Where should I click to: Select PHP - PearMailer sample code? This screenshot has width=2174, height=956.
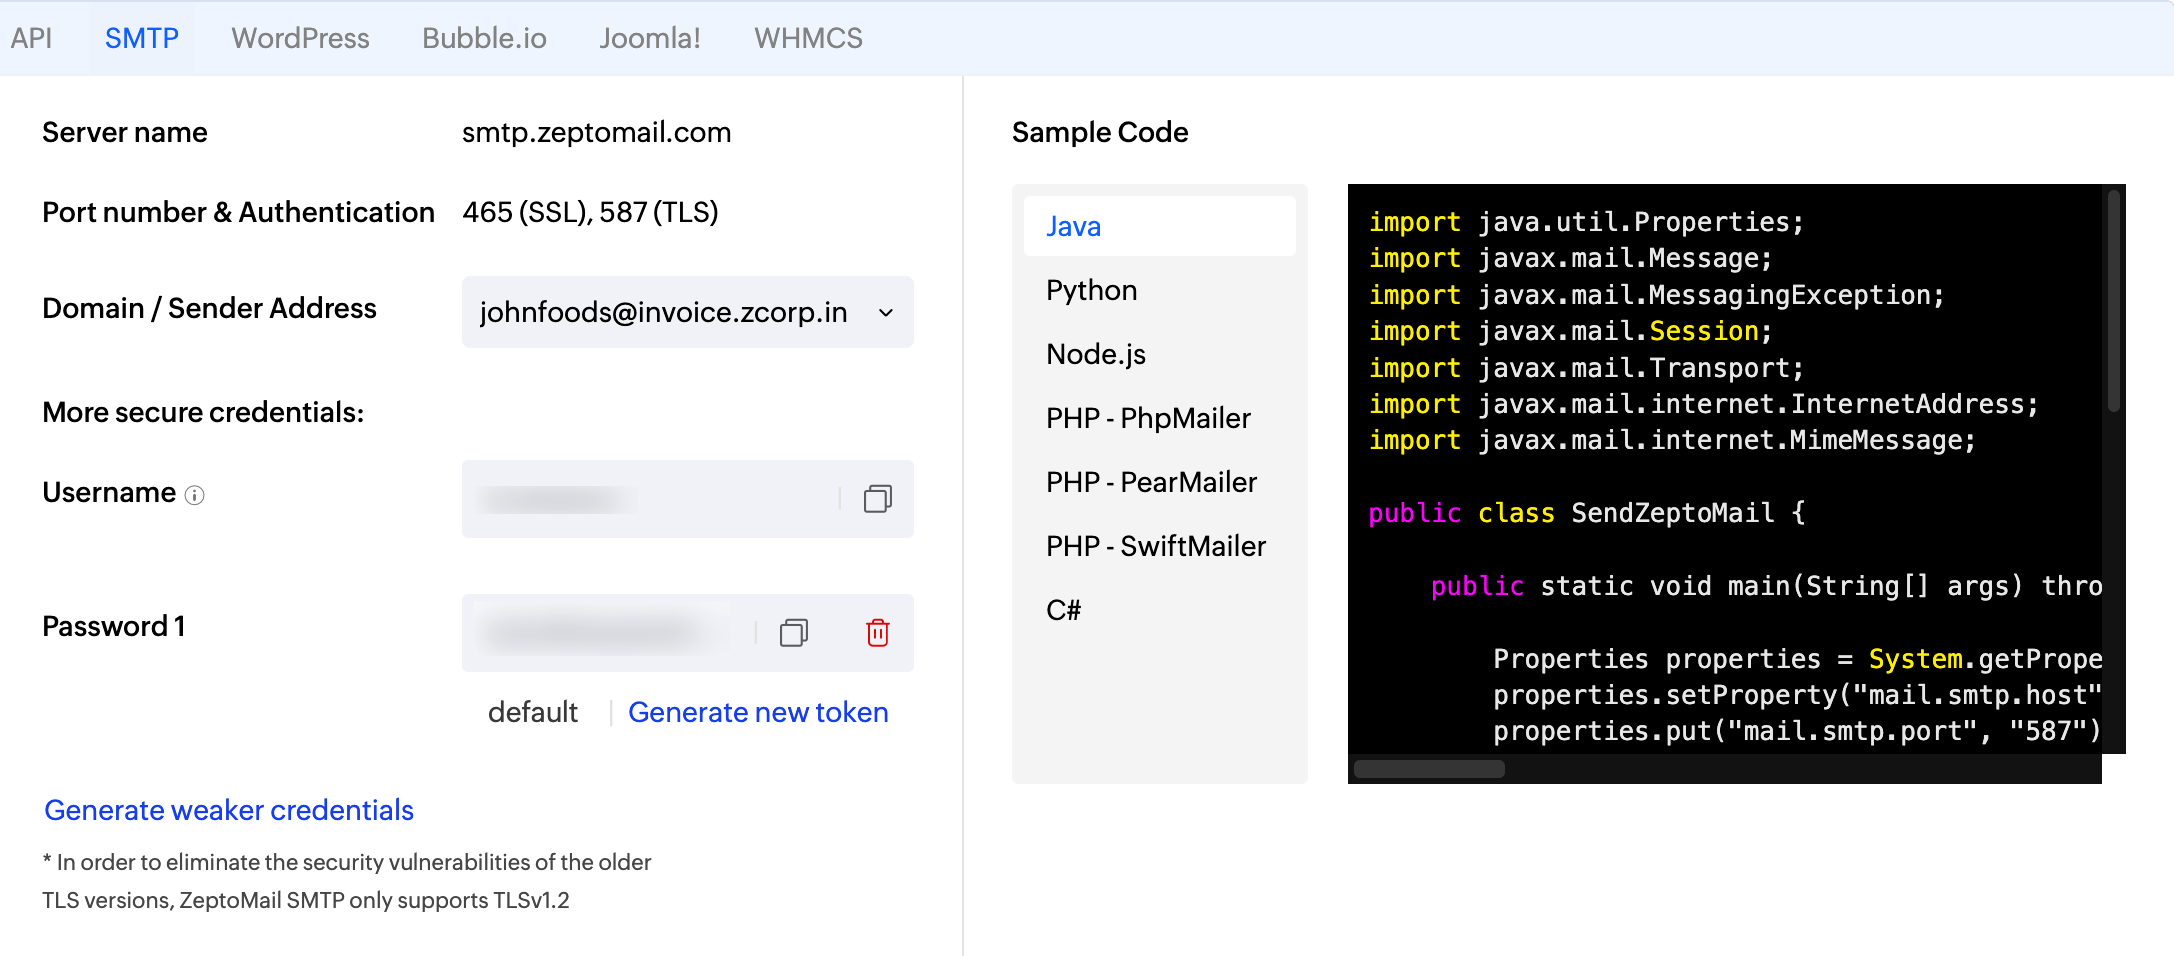click(x=1150, y=482)
